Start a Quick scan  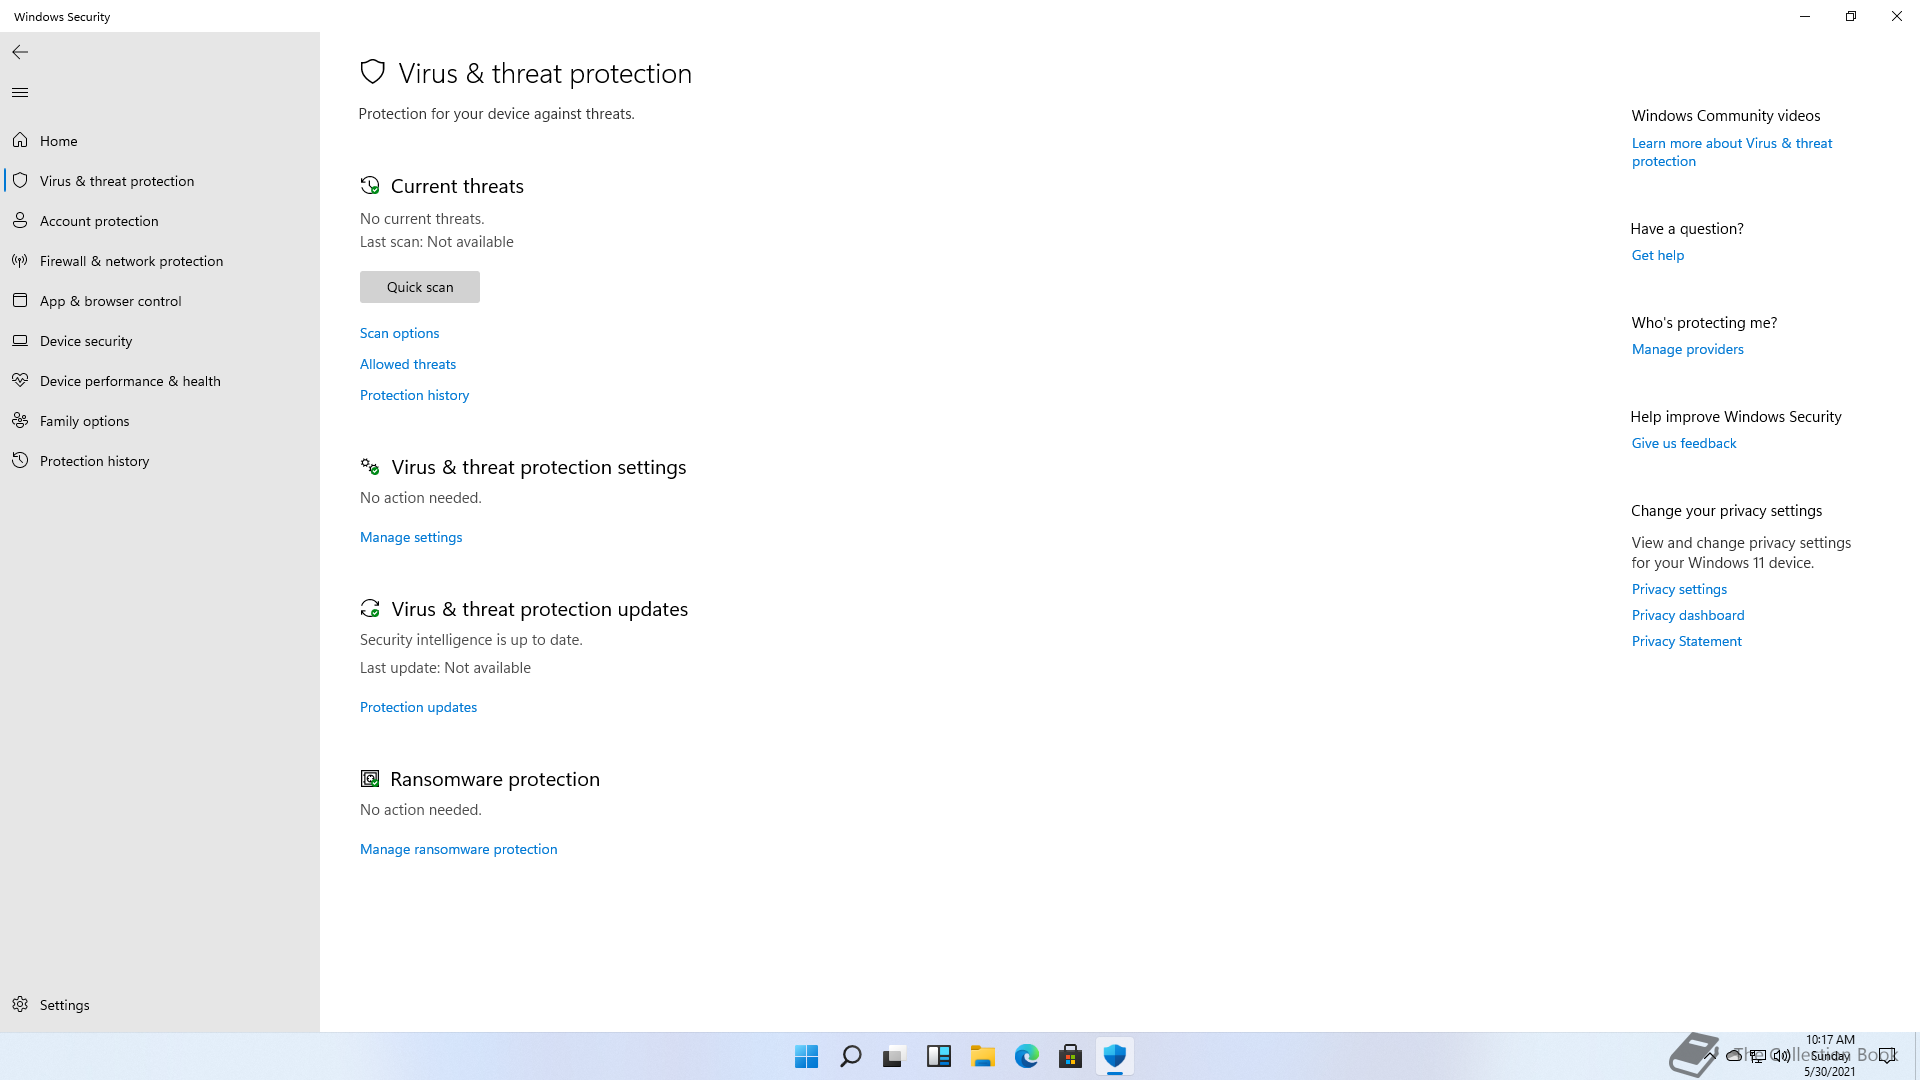tap(420, 287)
